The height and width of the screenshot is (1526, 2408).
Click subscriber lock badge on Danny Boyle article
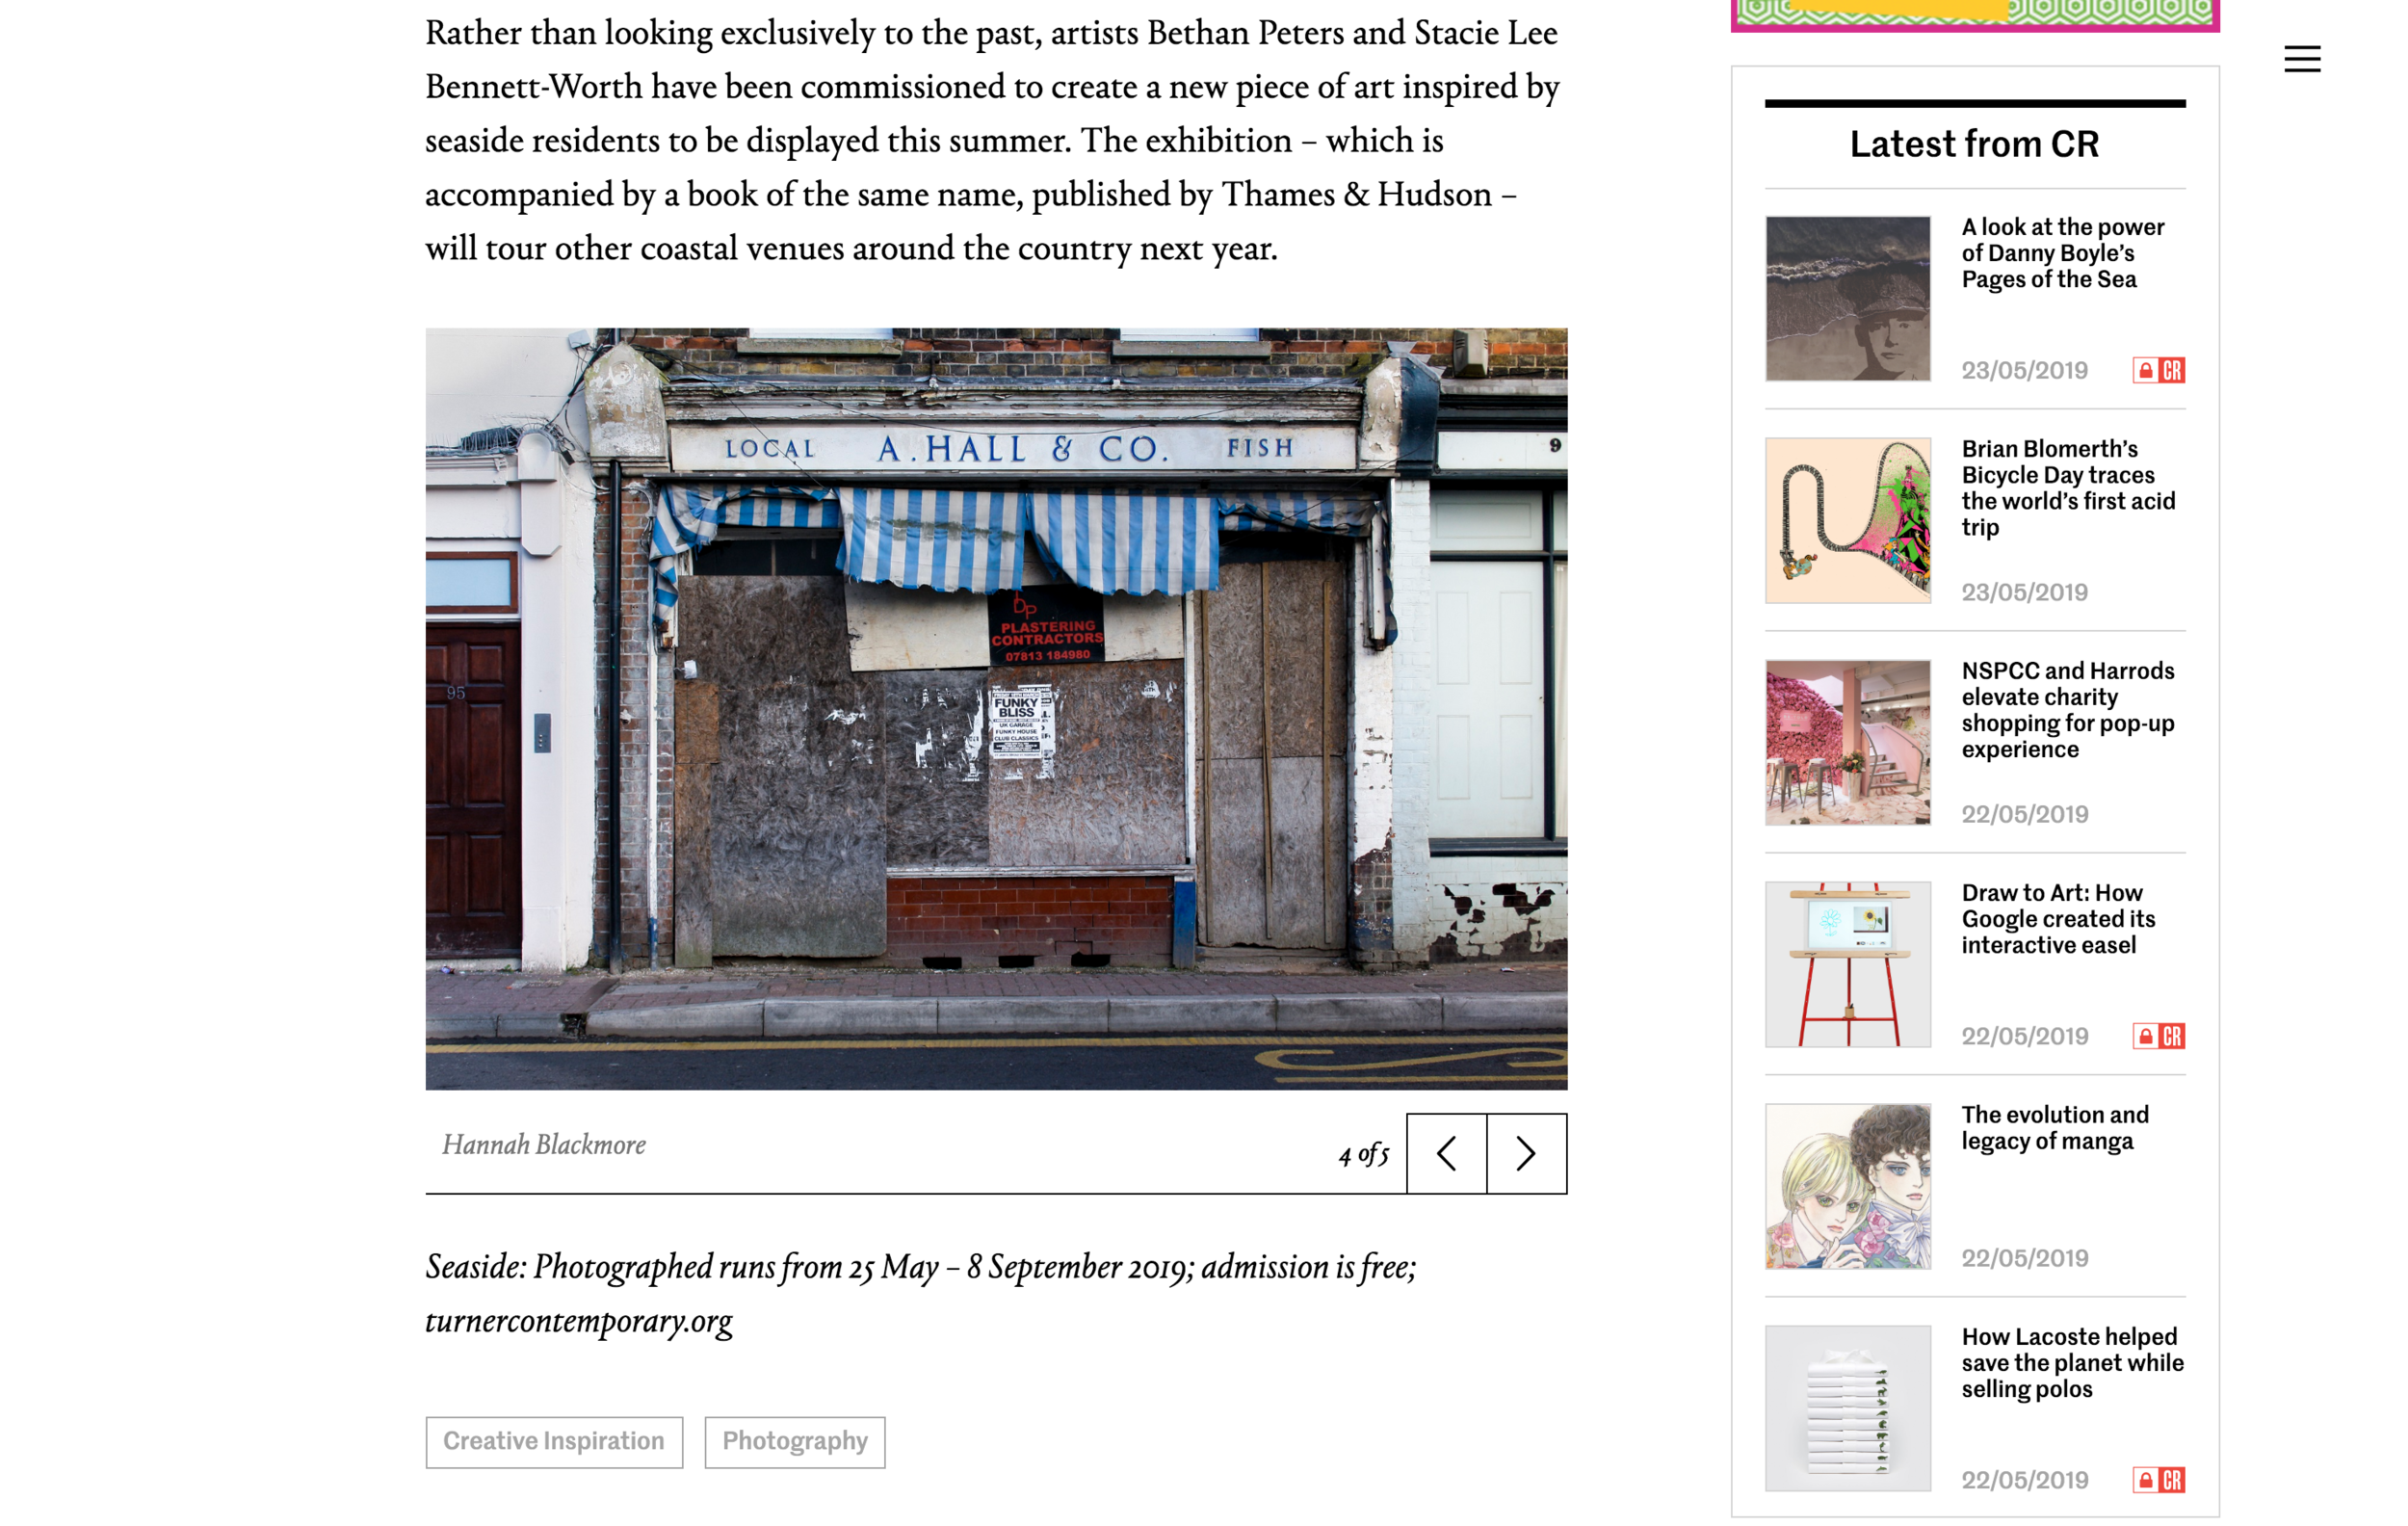(2158, 370)
